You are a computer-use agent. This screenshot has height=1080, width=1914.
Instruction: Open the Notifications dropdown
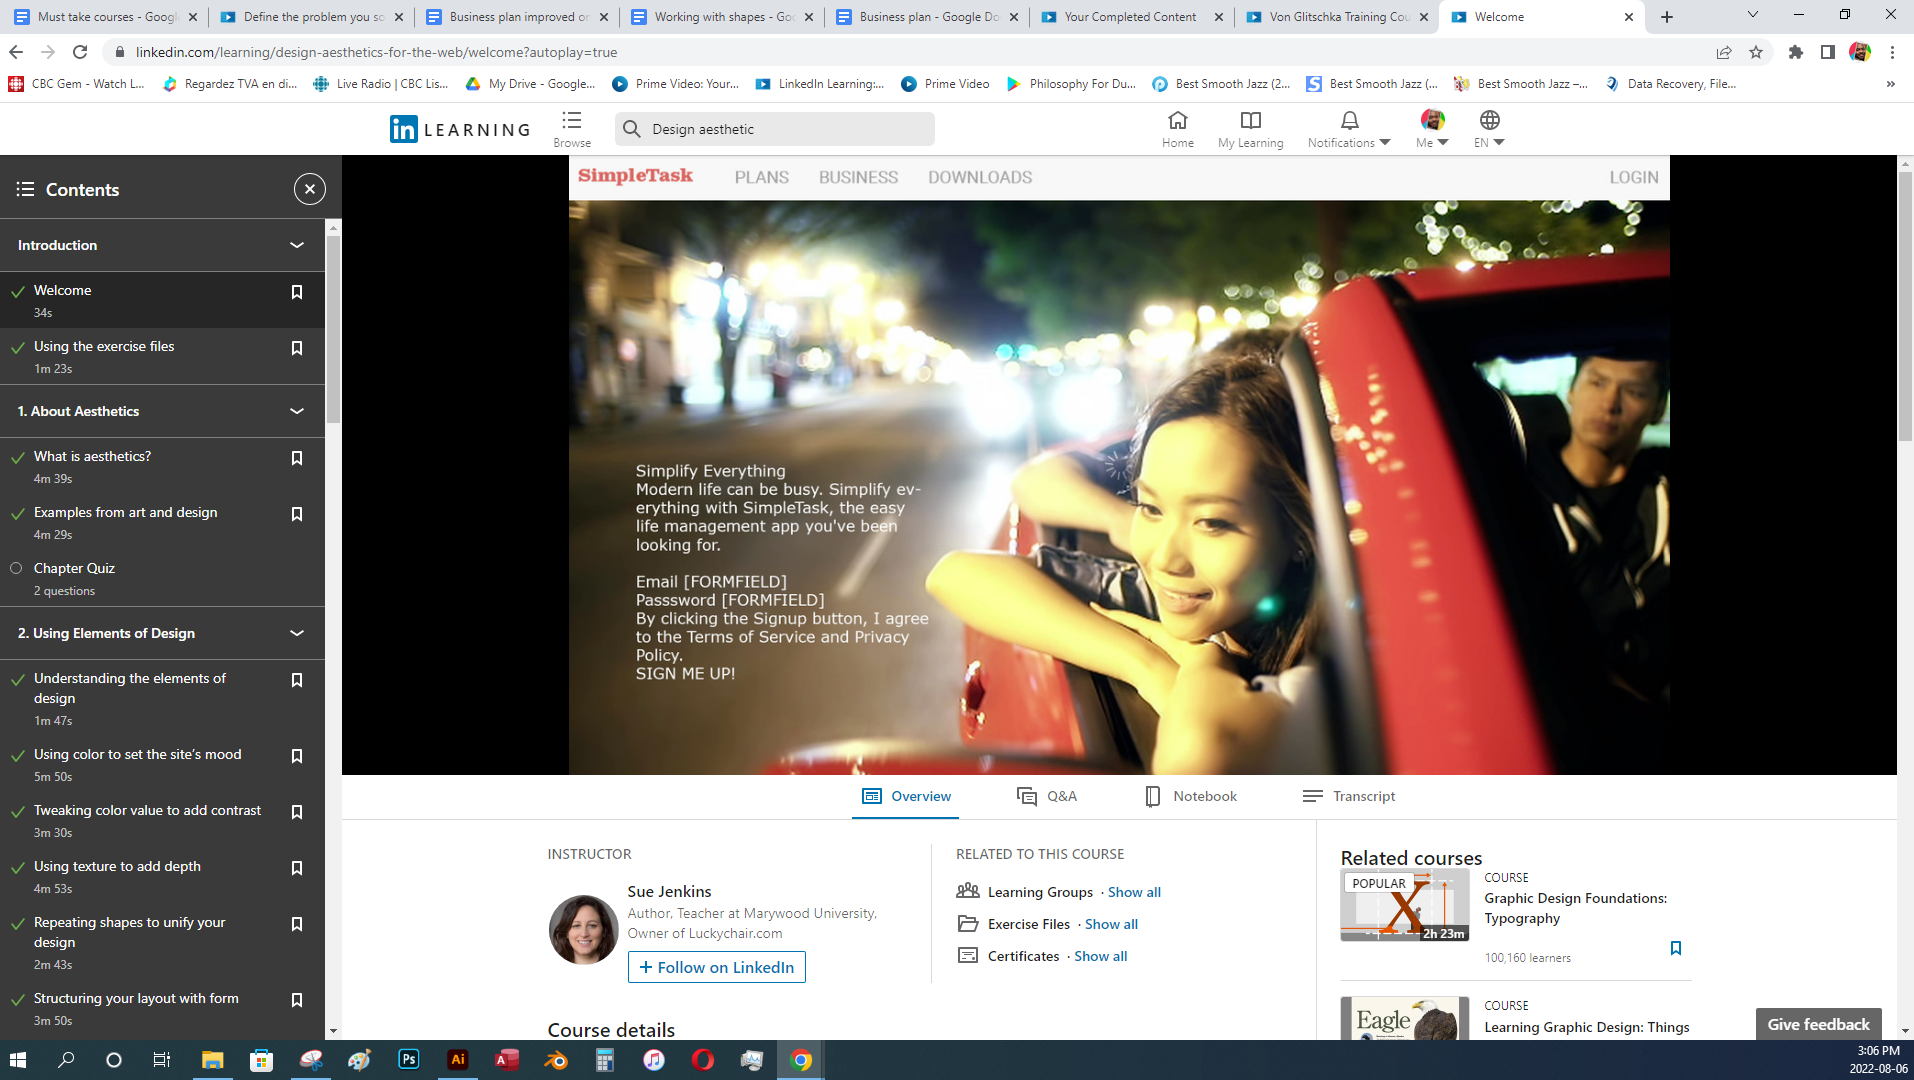pos(1349,128)
